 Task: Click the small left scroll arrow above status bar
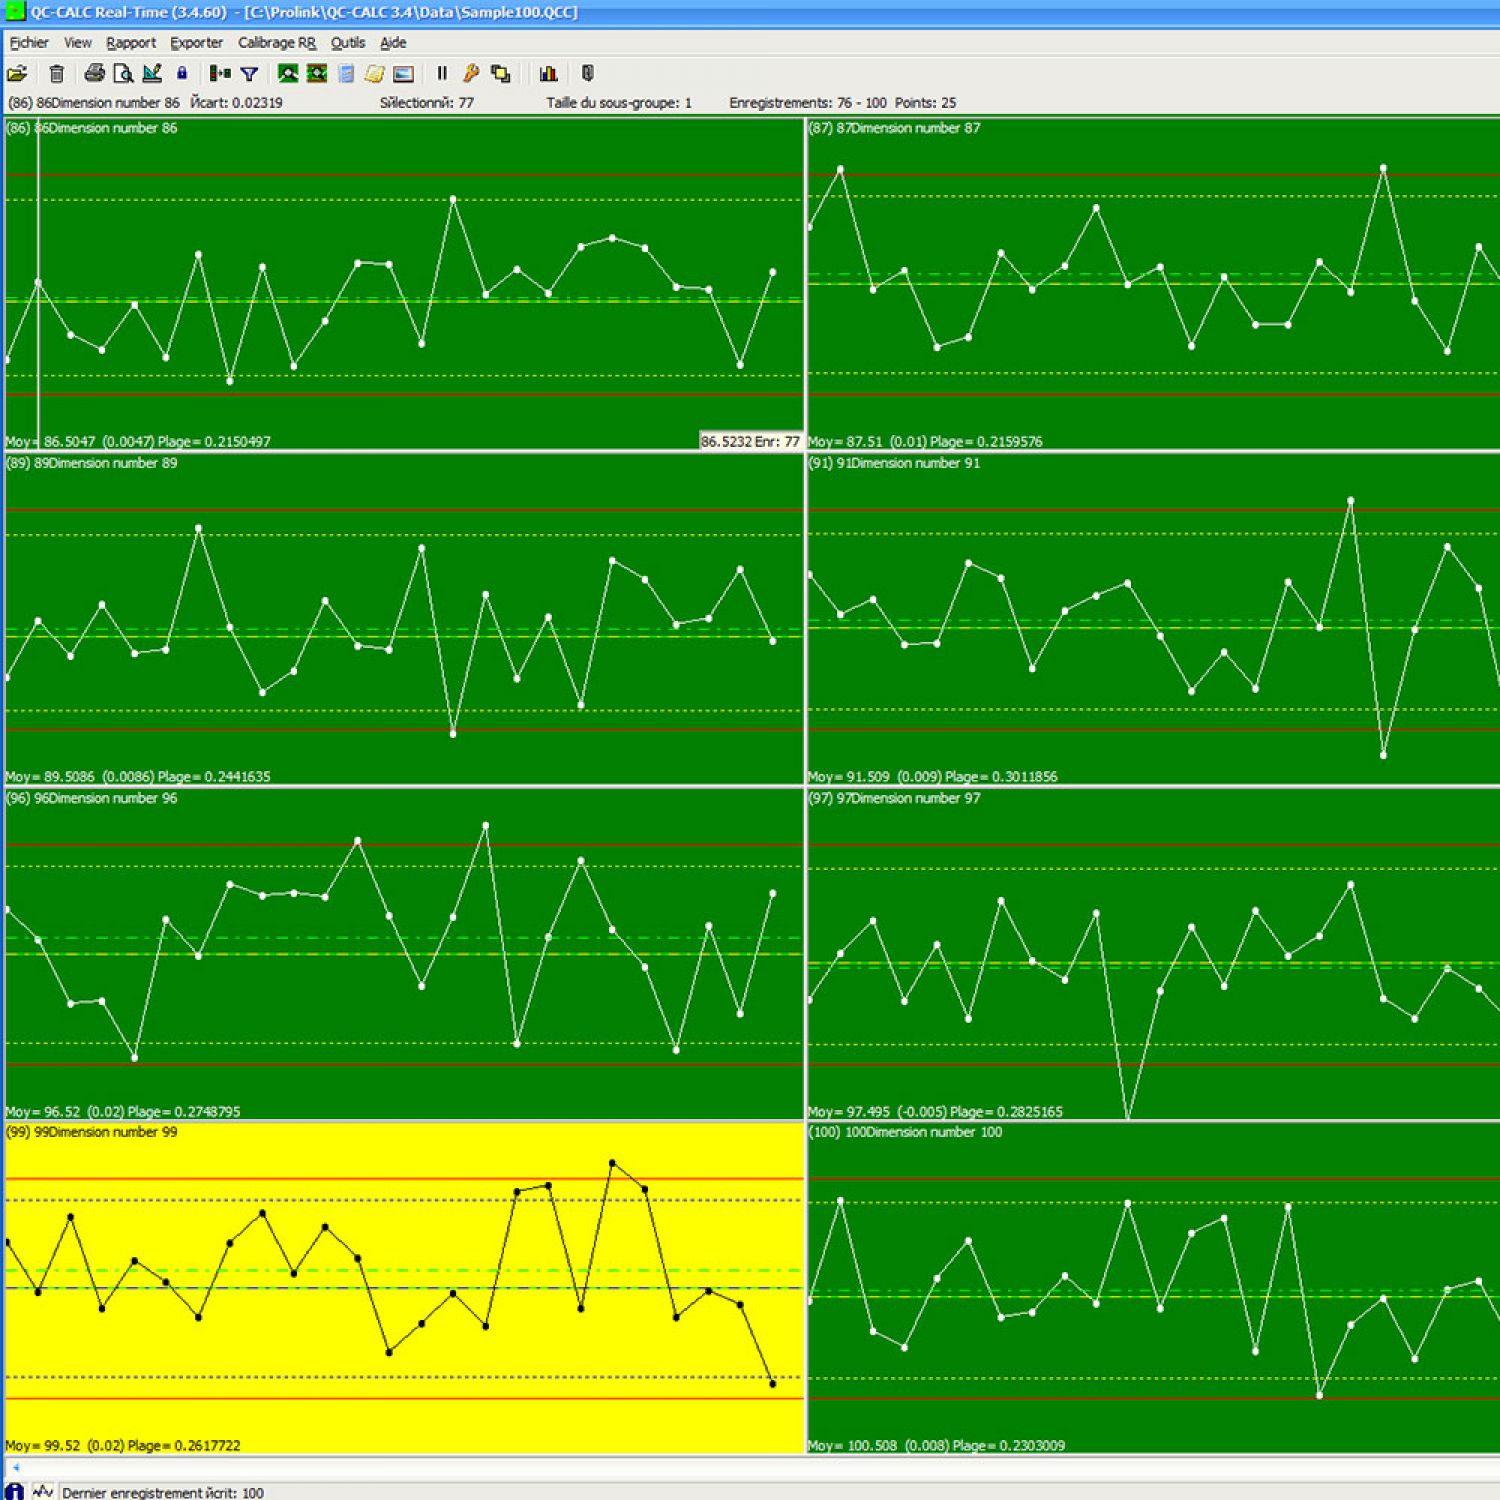pos(15,1467)
